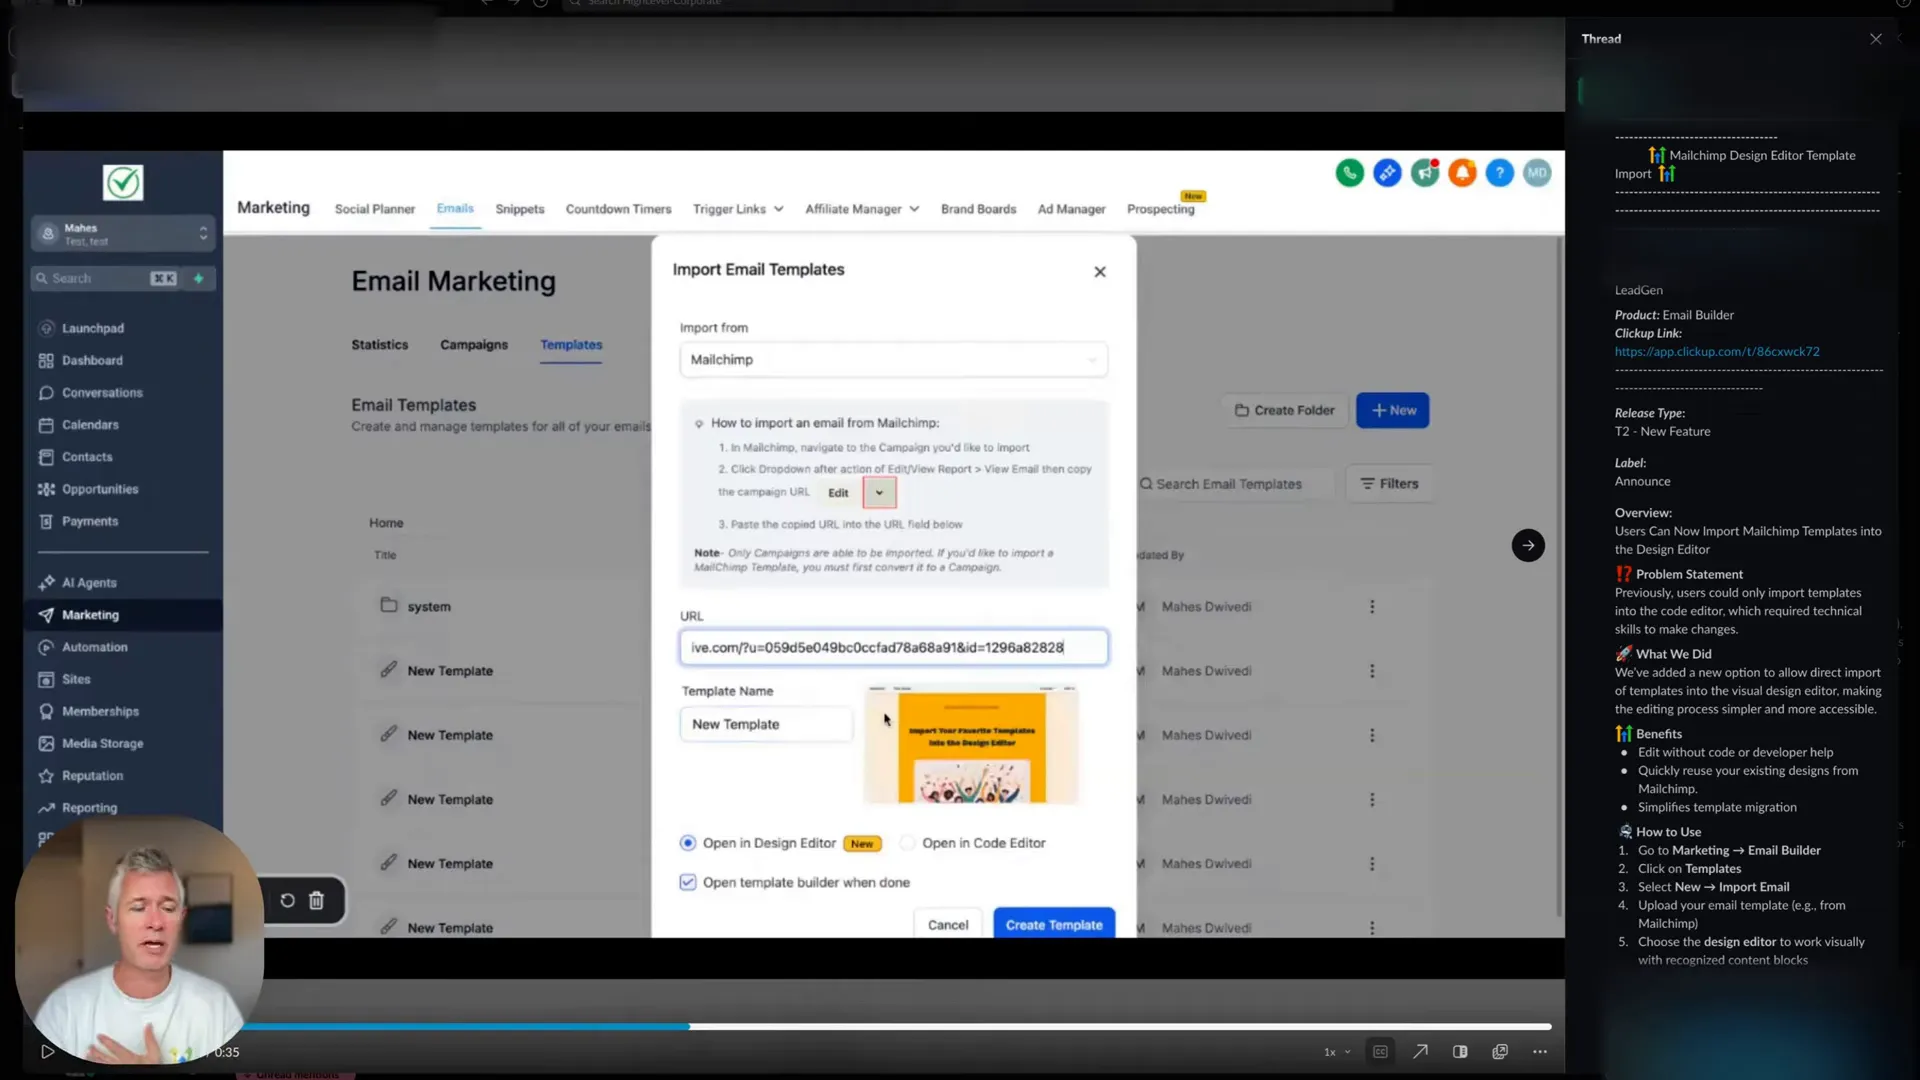
Task: Open the three-dot menu for the system folder row
Action: [x=1372, y=607]
